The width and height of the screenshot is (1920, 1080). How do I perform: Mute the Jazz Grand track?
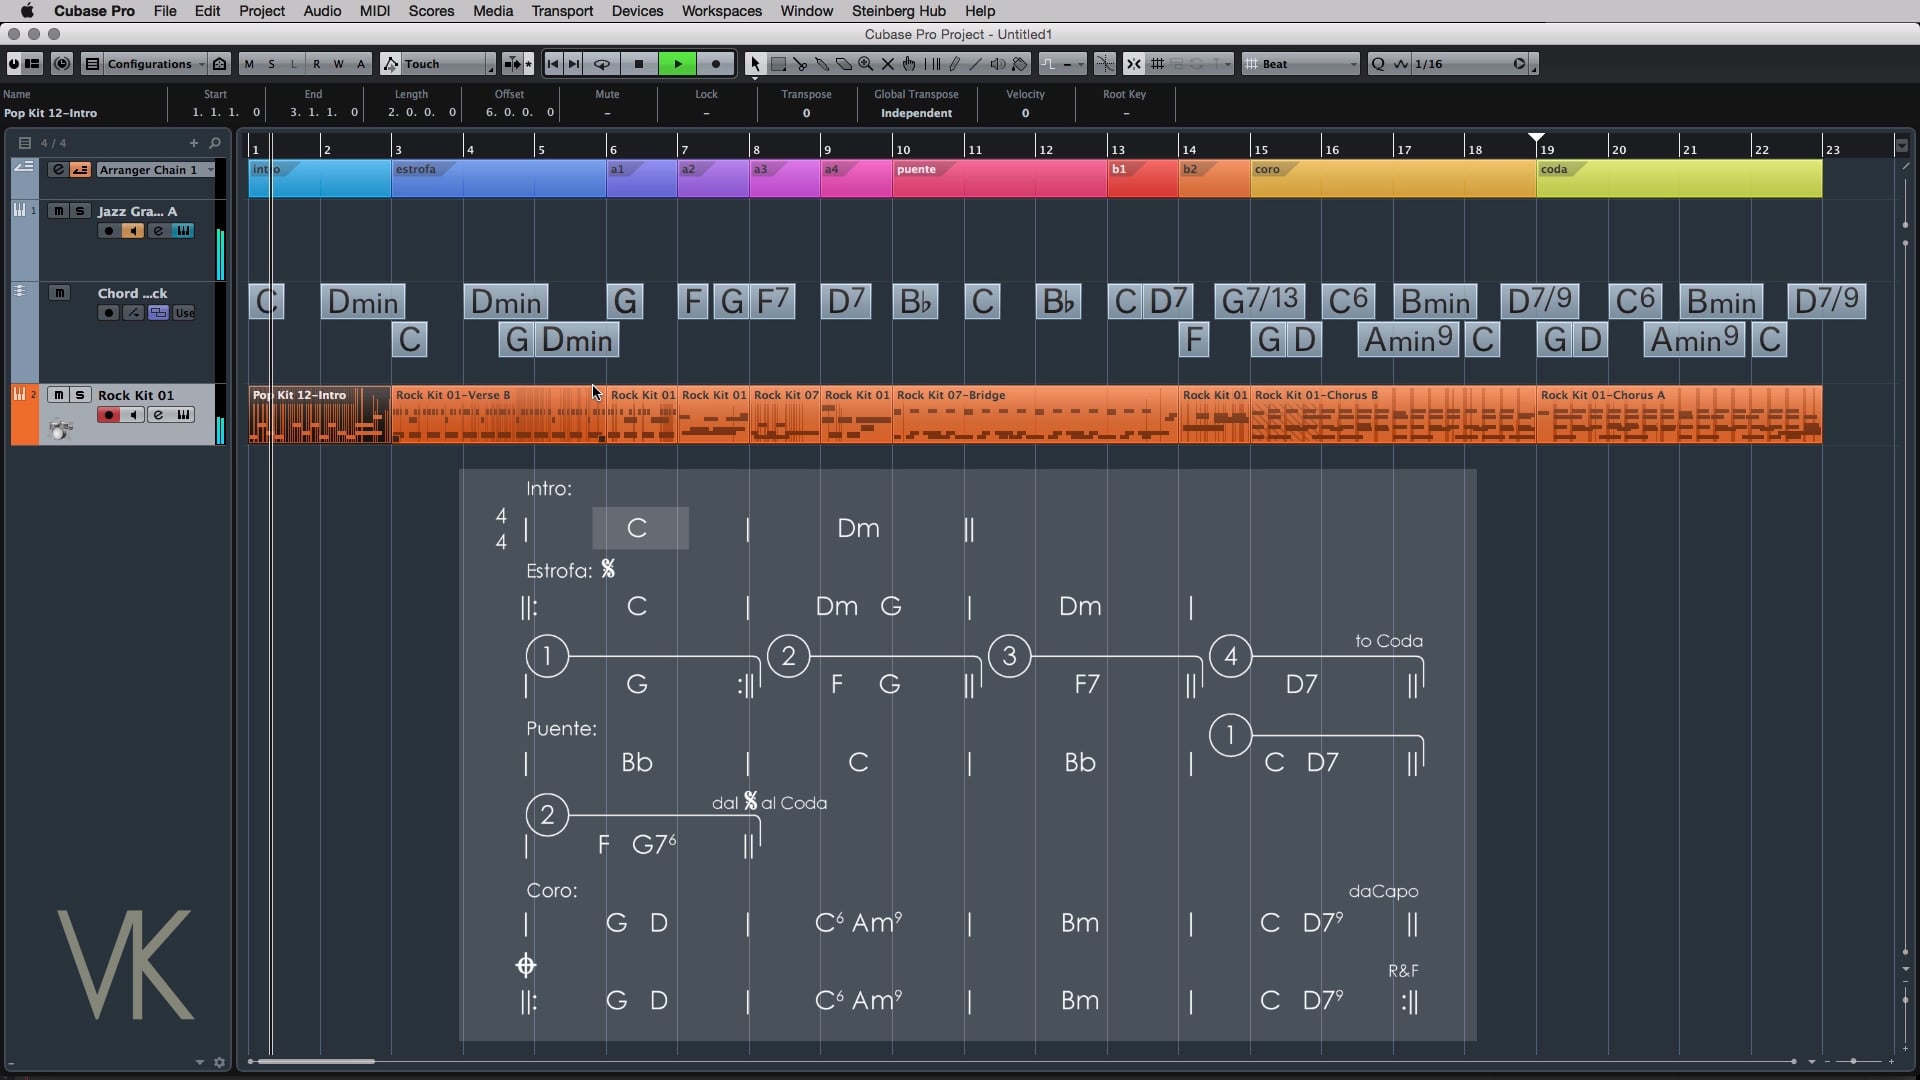[59, 211]
